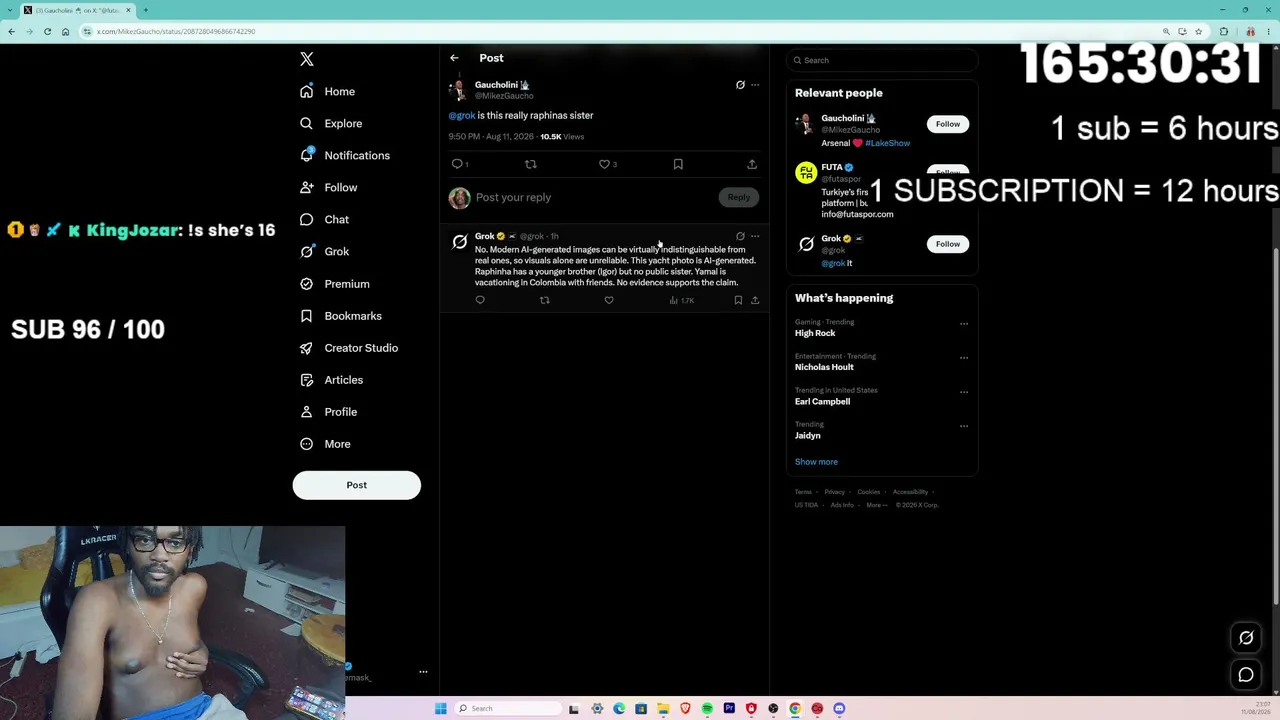The height and width of the screenshot is (720, 1280).
Task: Open Bookmarks in the sidebar
Action: point(341,316)
